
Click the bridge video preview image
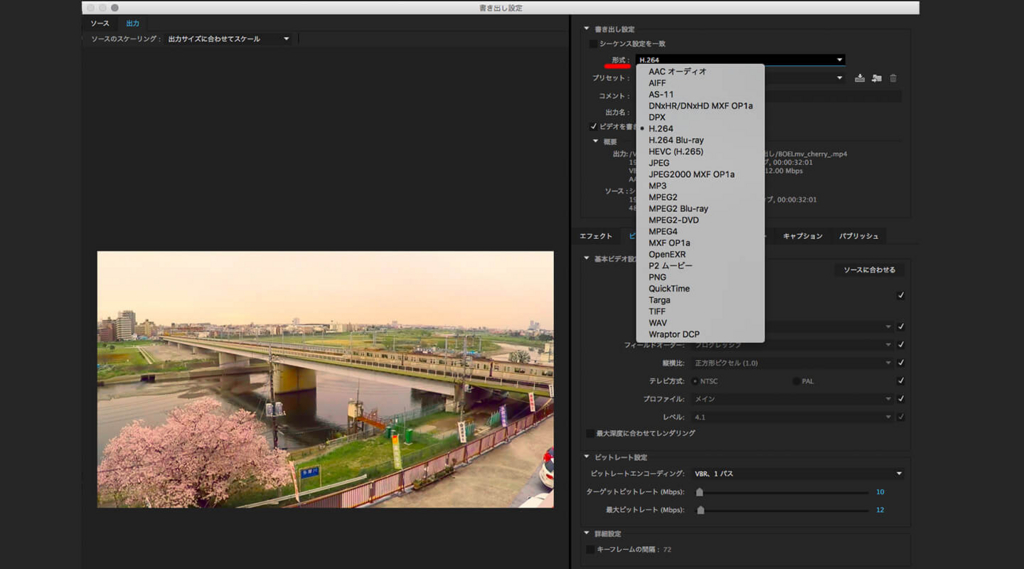click(x=325, y=380)
